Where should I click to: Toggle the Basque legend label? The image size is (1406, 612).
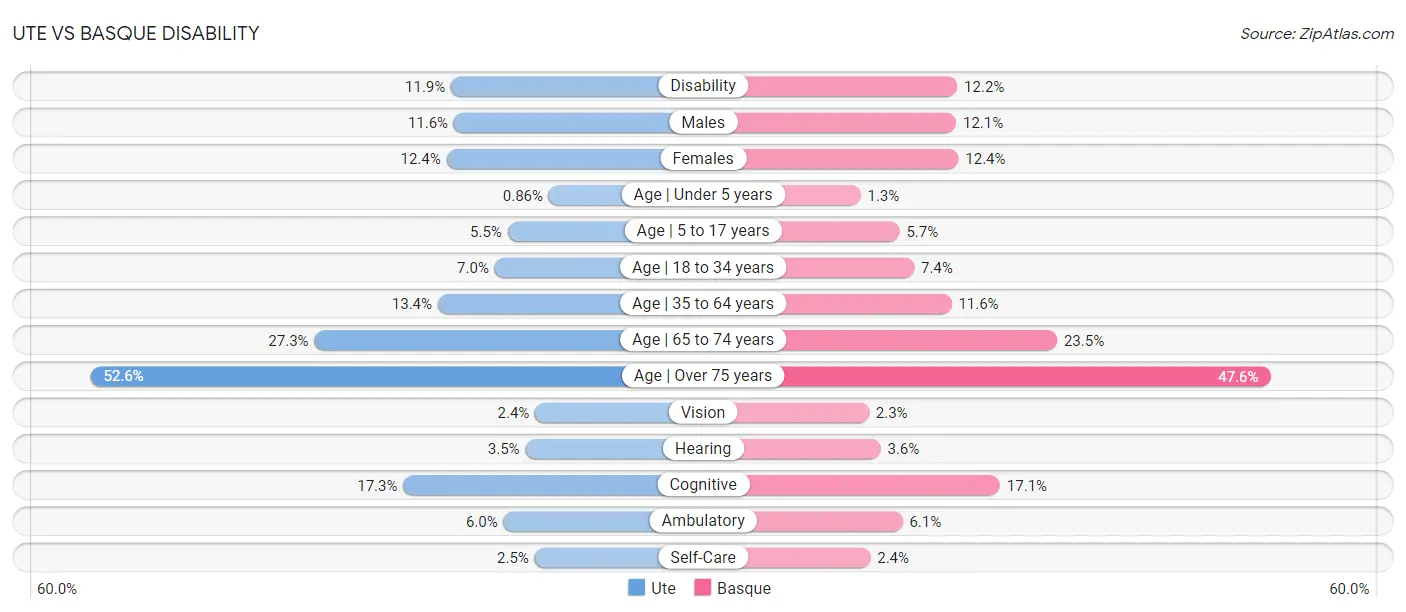click(x=744, y=588)
